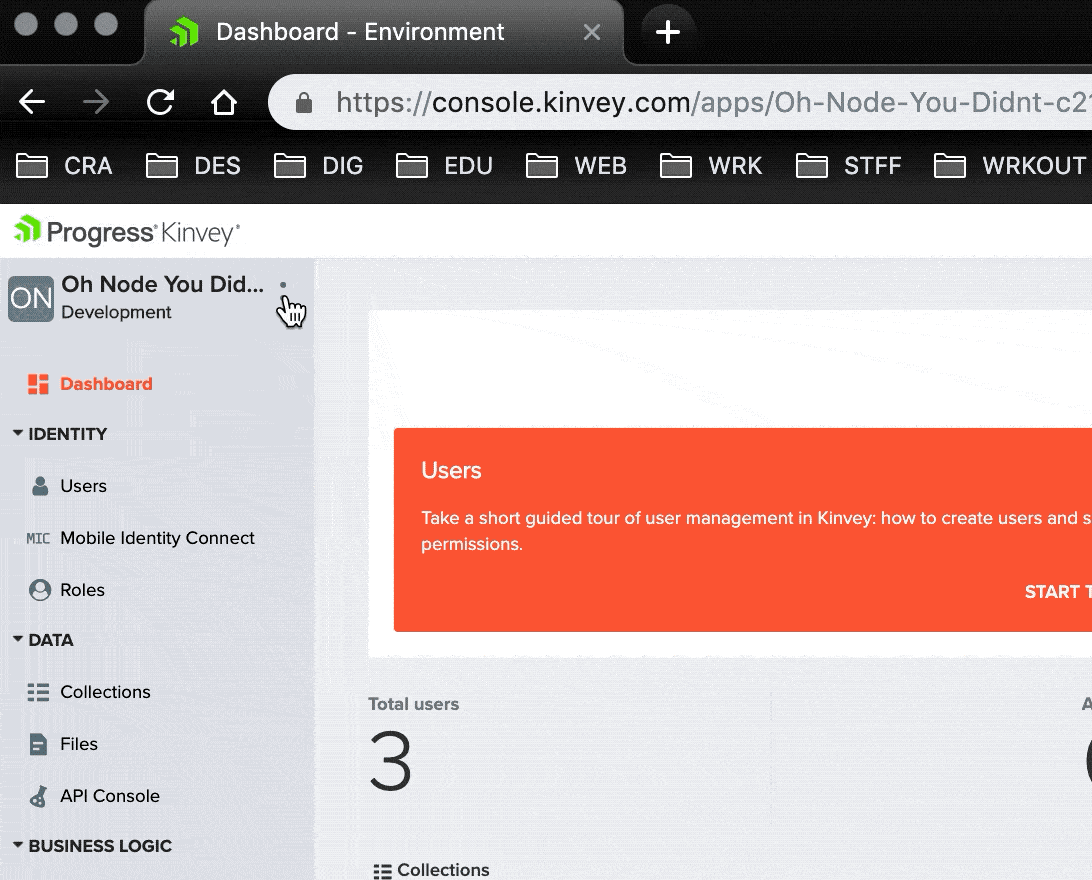1092x880 pixels.
Task: Click the browser address bar URL
Action: click(700, 102)
